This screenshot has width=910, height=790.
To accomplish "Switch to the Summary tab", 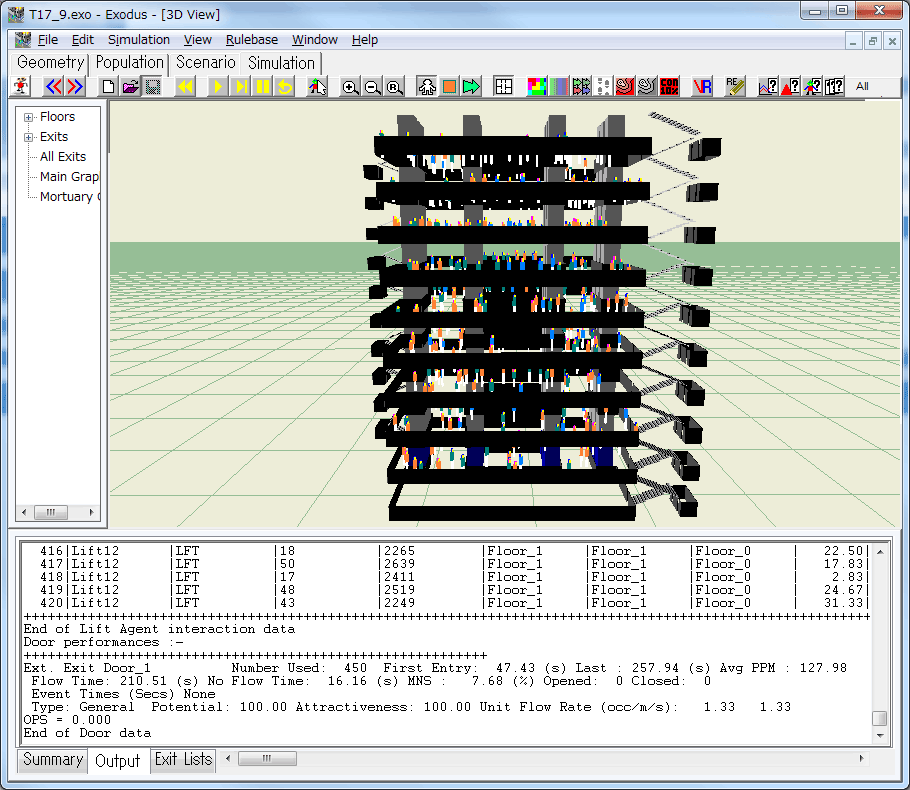I will 52,760.
